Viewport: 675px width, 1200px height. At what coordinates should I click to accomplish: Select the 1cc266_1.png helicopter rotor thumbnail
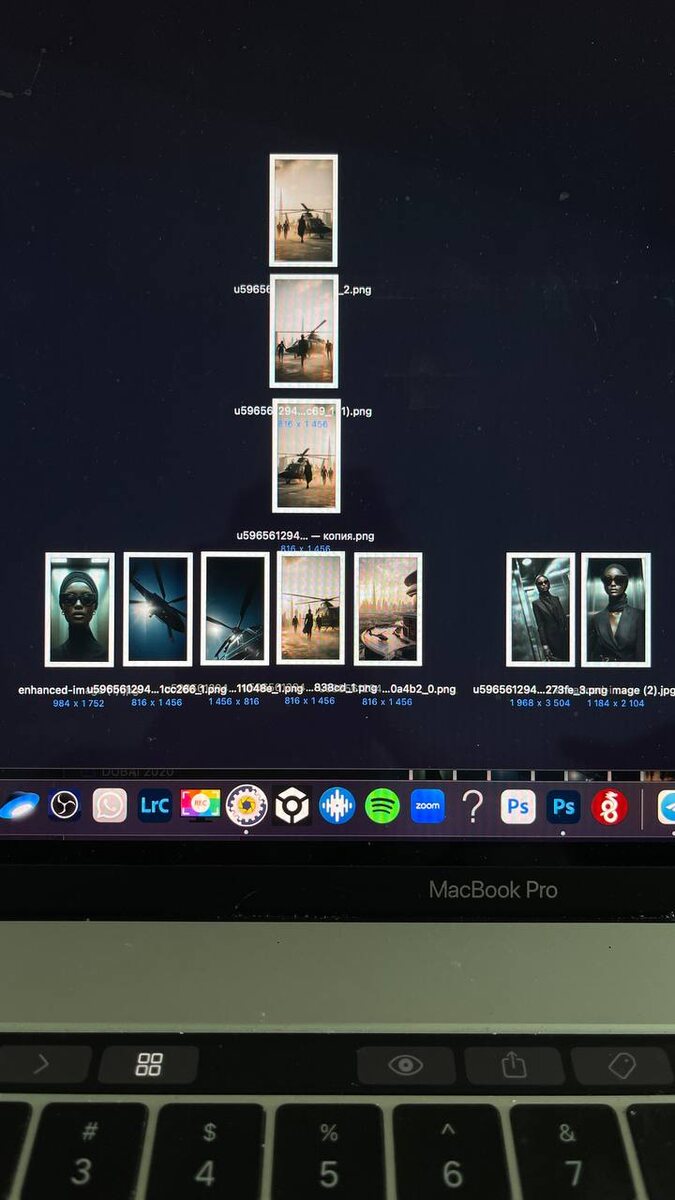click(x=158, y=609)
